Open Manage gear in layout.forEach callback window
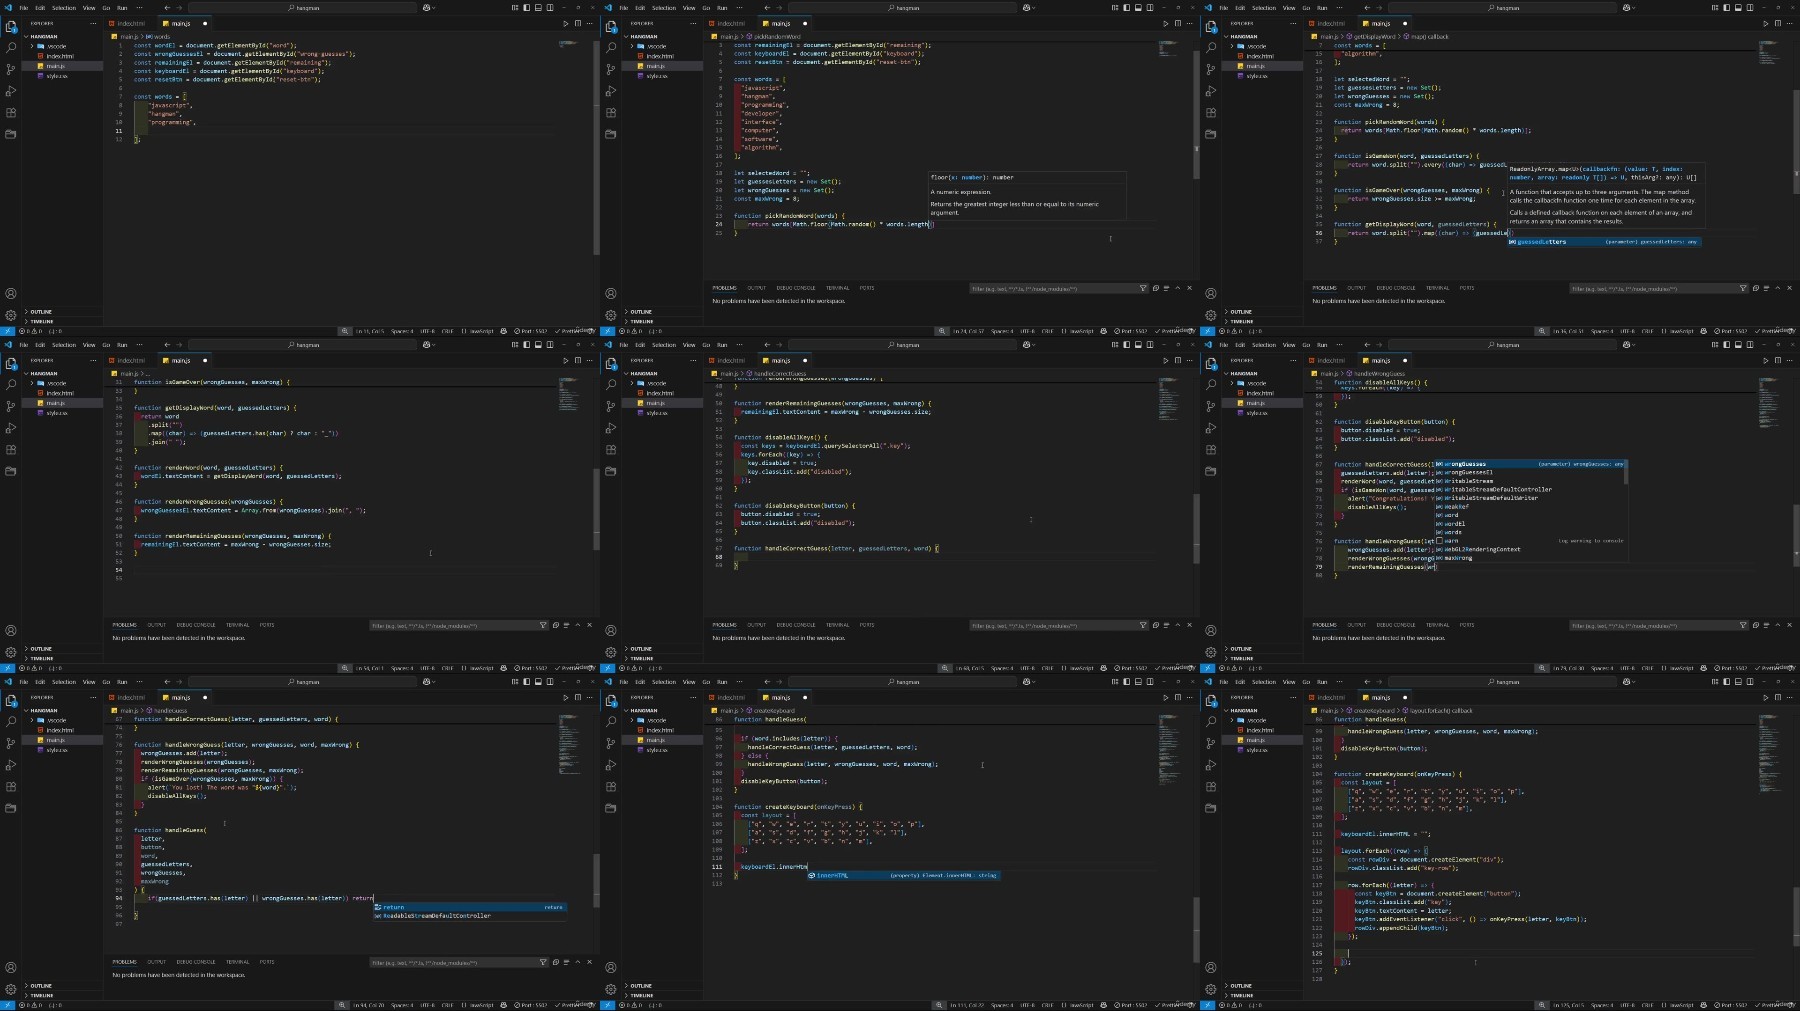1800x1011 pixels. click(x=1211, y=989)
